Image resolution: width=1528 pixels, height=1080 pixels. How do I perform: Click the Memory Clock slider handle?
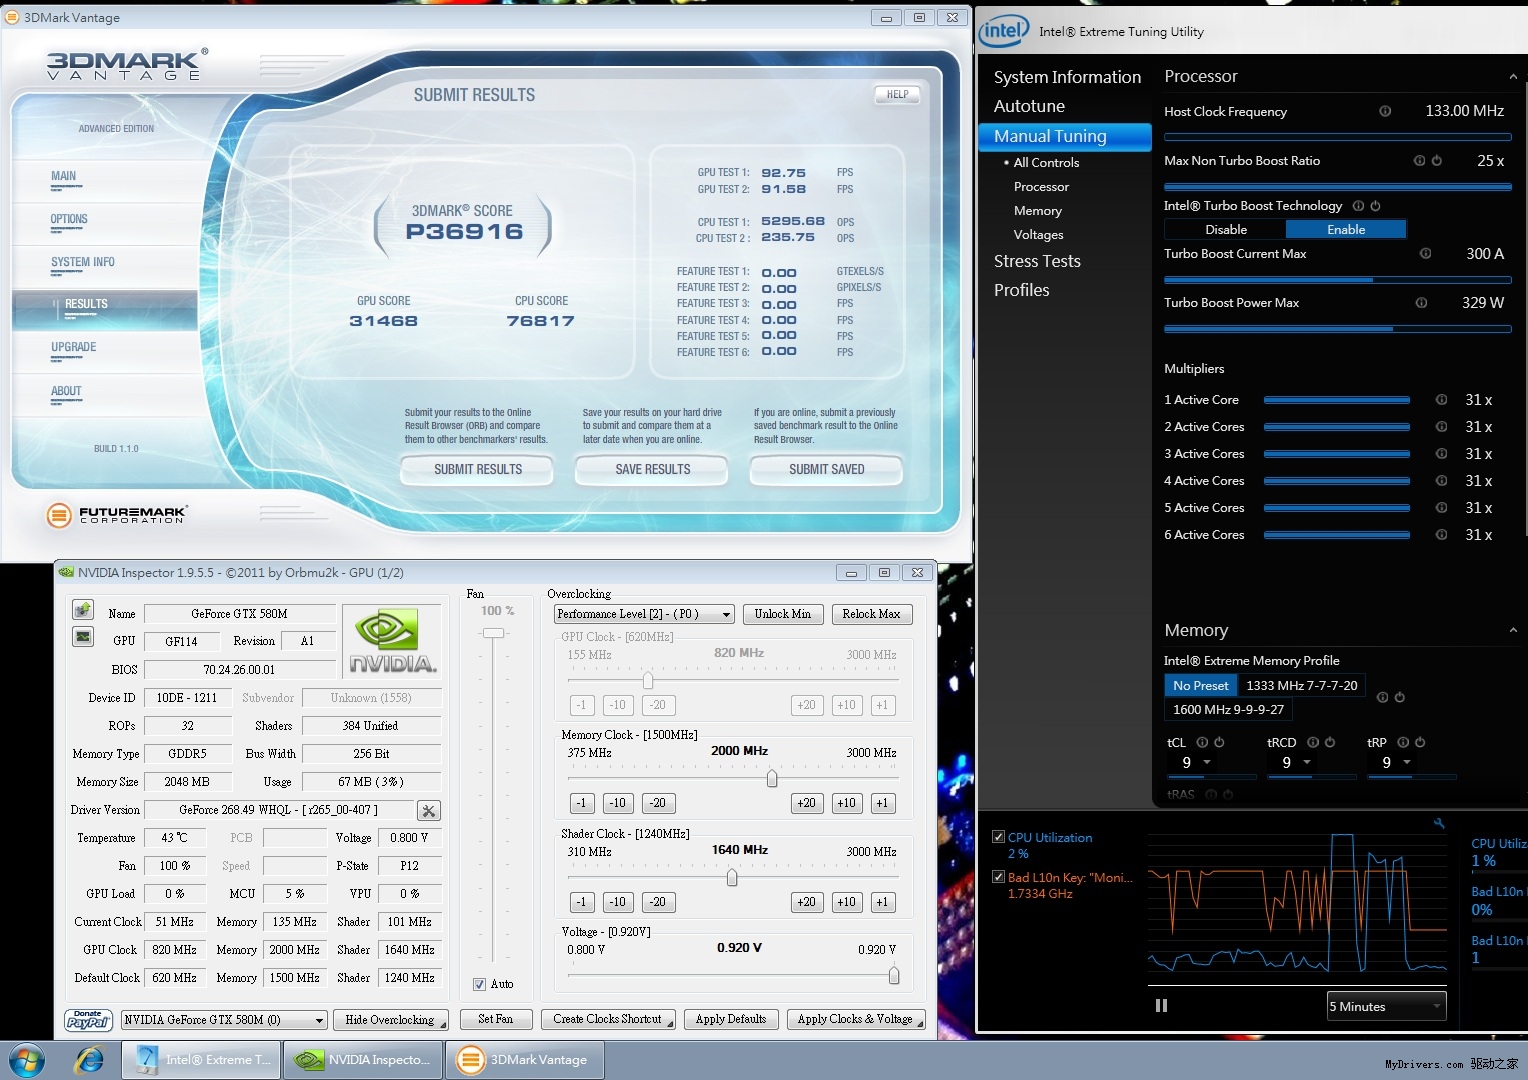point(772,778)
